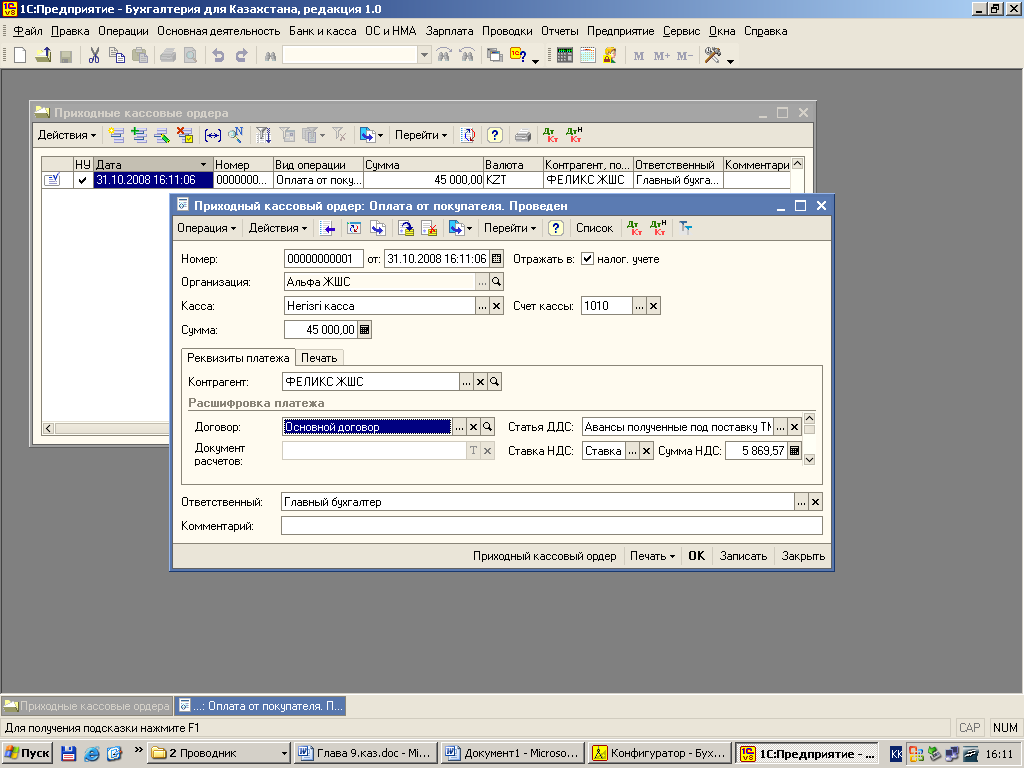Expand the Действия menu in list window

(x=67, y=135)
